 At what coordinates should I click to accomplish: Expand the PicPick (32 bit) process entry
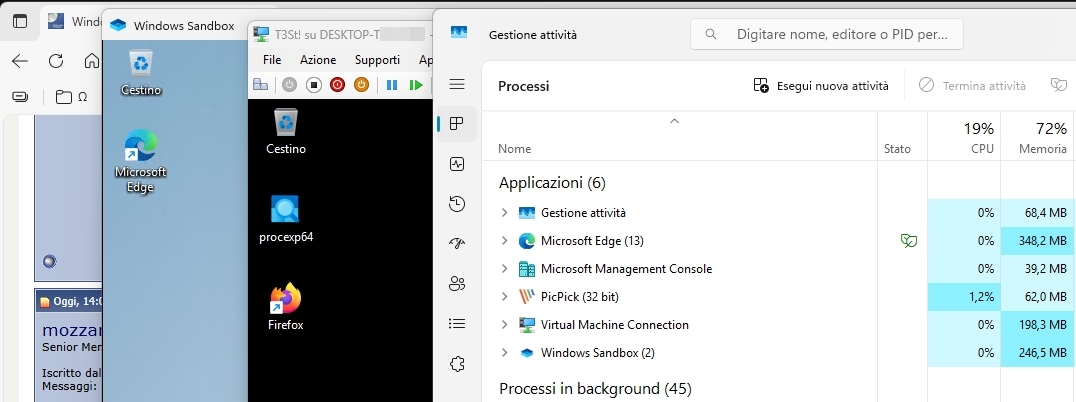tap(504, 297)
